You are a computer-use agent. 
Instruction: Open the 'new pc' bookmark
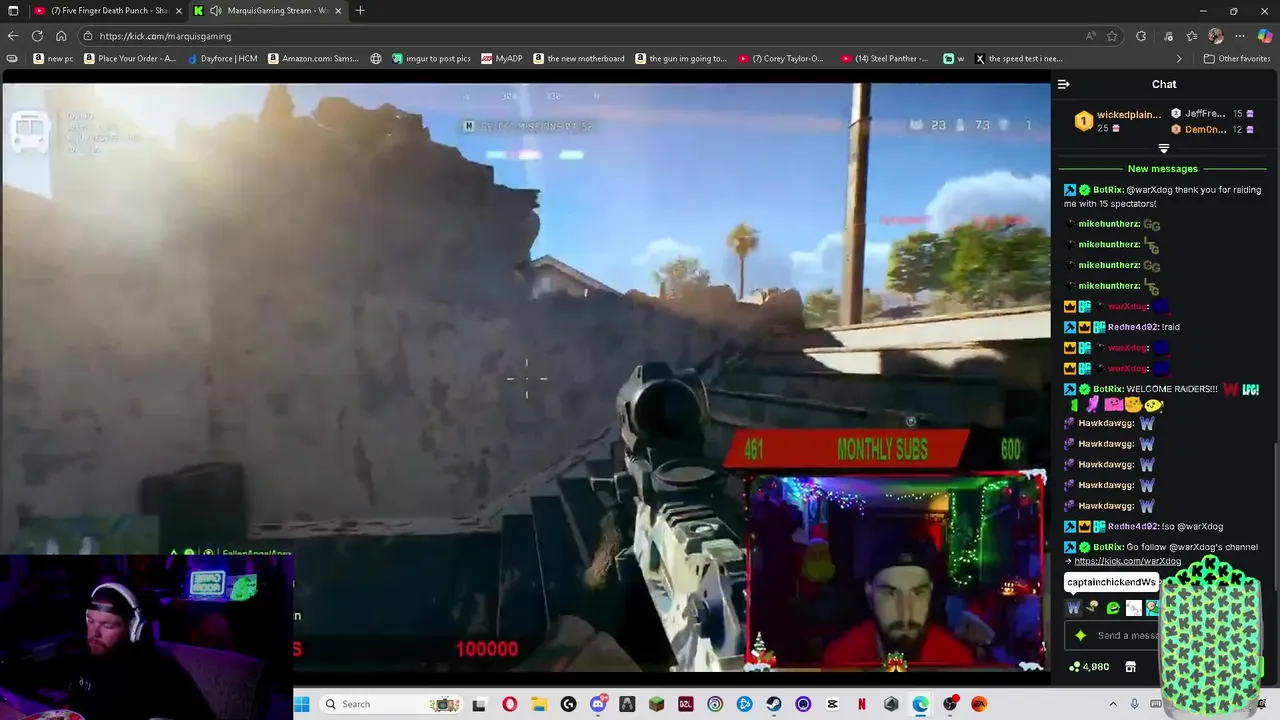click(53, 59)
